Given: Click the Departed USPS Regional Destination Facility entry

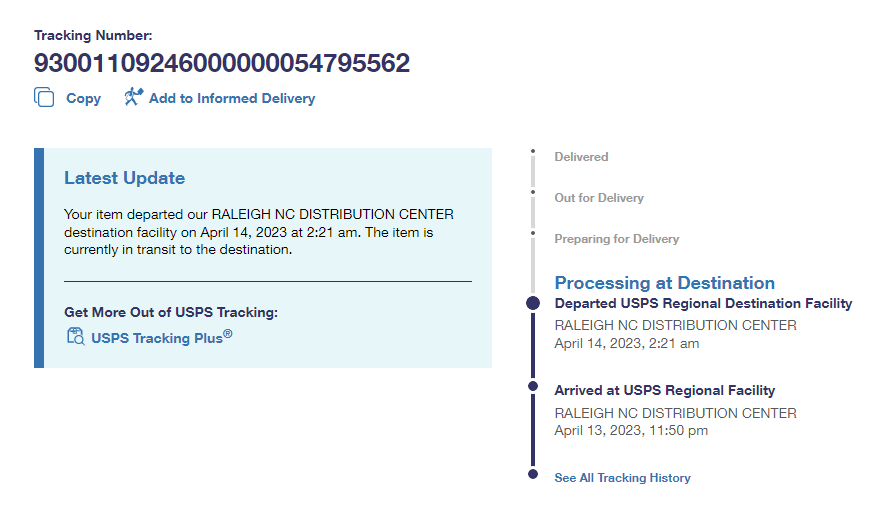Looking at the screenshot, I should pos(703,303).
